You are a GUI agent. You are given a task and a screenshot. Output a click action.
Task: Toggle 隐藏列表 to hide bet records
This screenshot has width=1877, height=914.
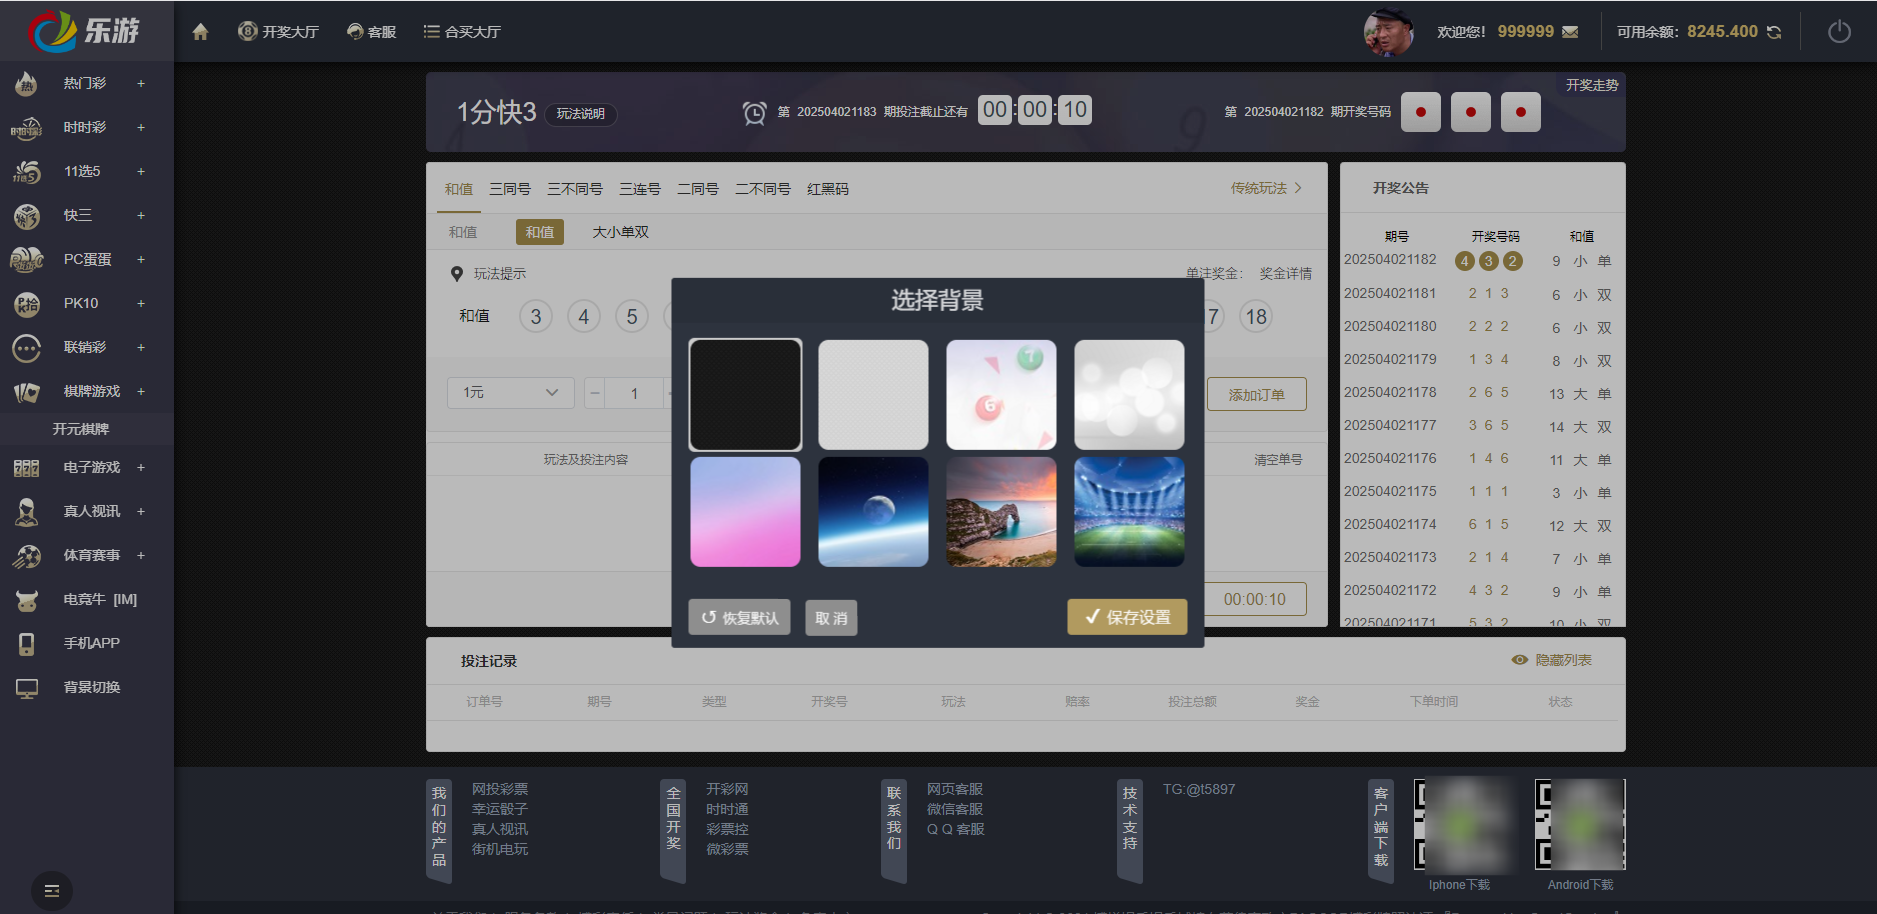[x=1553, y=660]
